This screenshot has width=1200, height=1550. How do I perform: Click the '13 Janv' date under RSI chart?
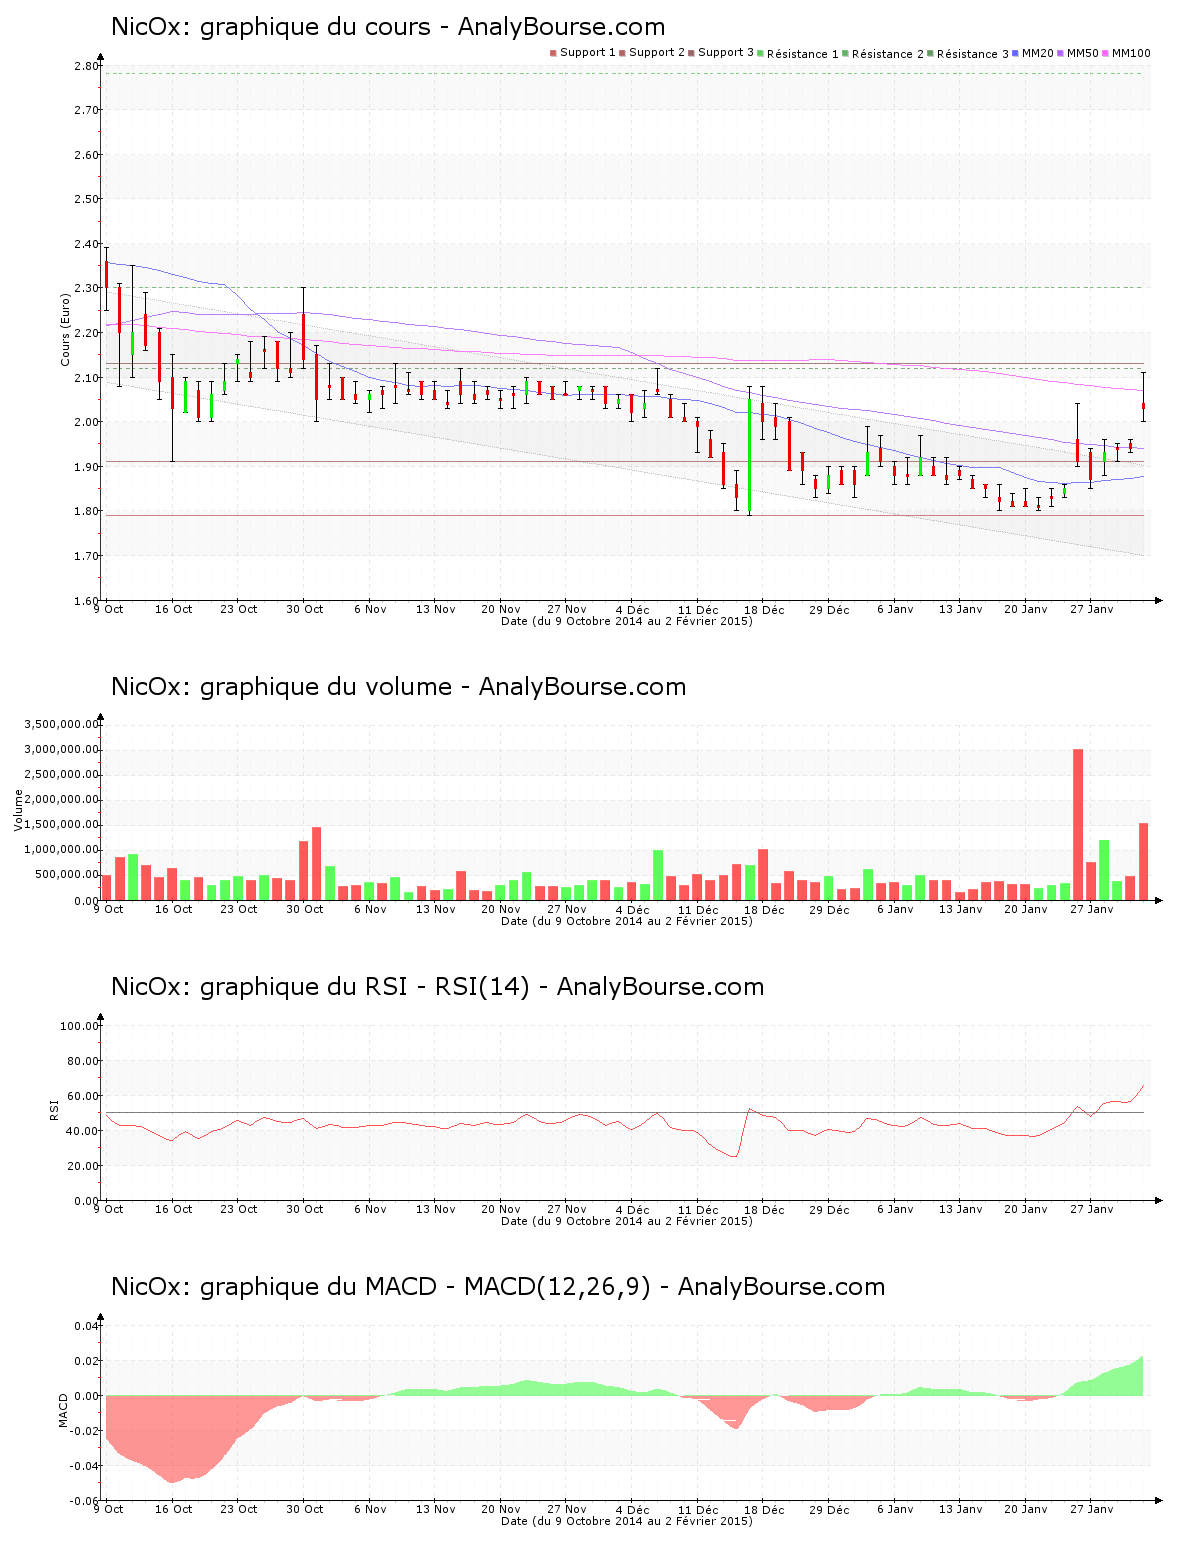(x=961, y=1209)
